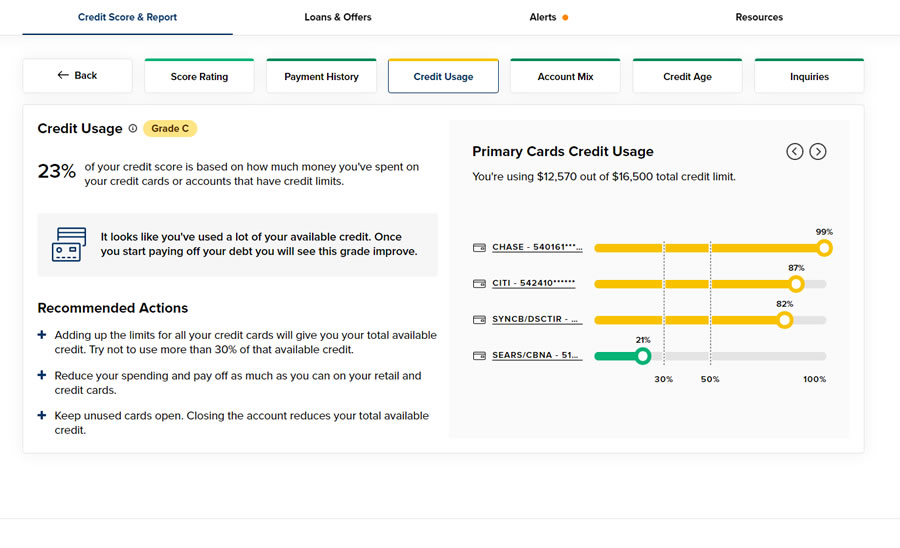Screen dimensions: 900x548
Task: Click the card icon next to SYNCB/DSCTIR
Action: coord(480,320)
